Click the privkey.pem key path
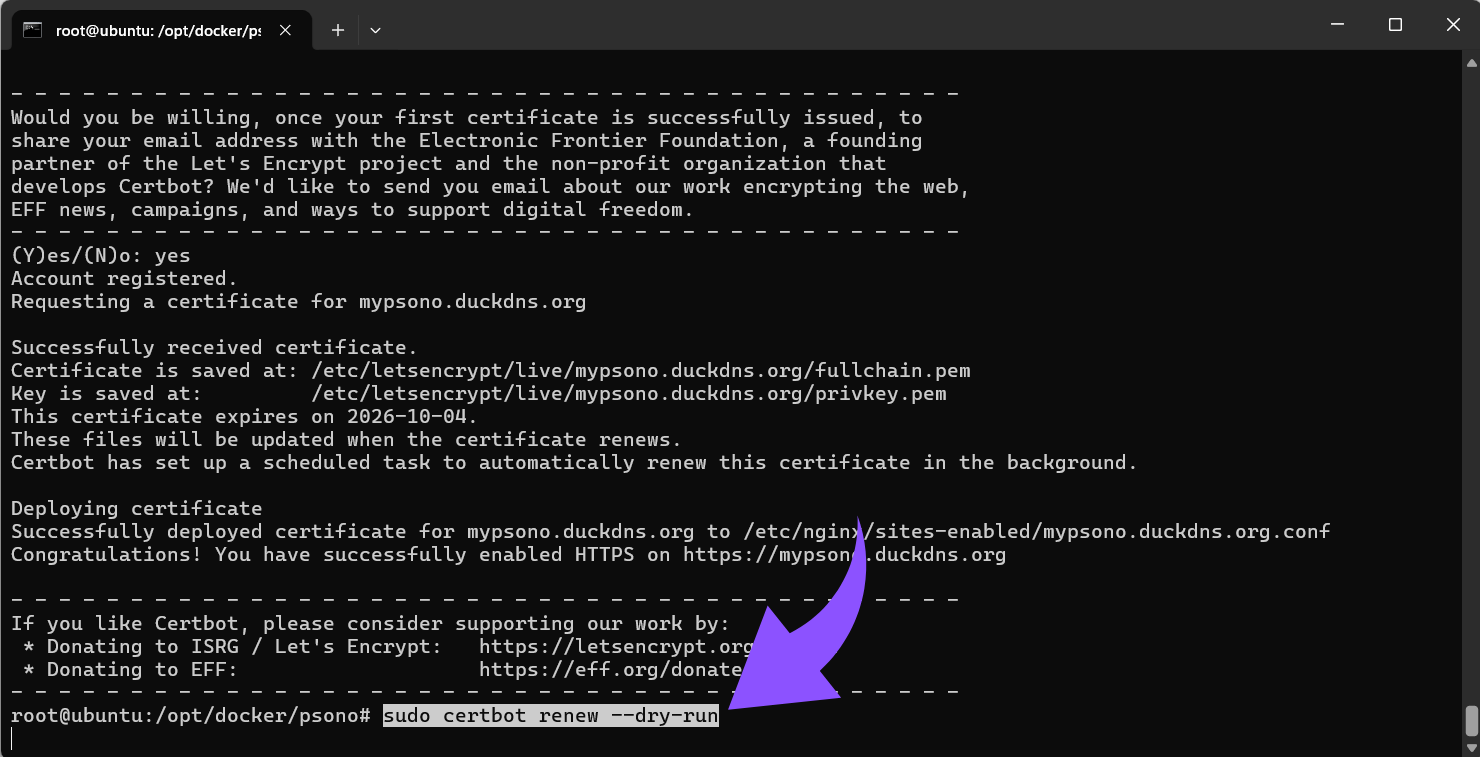 [x=629, y=394]
